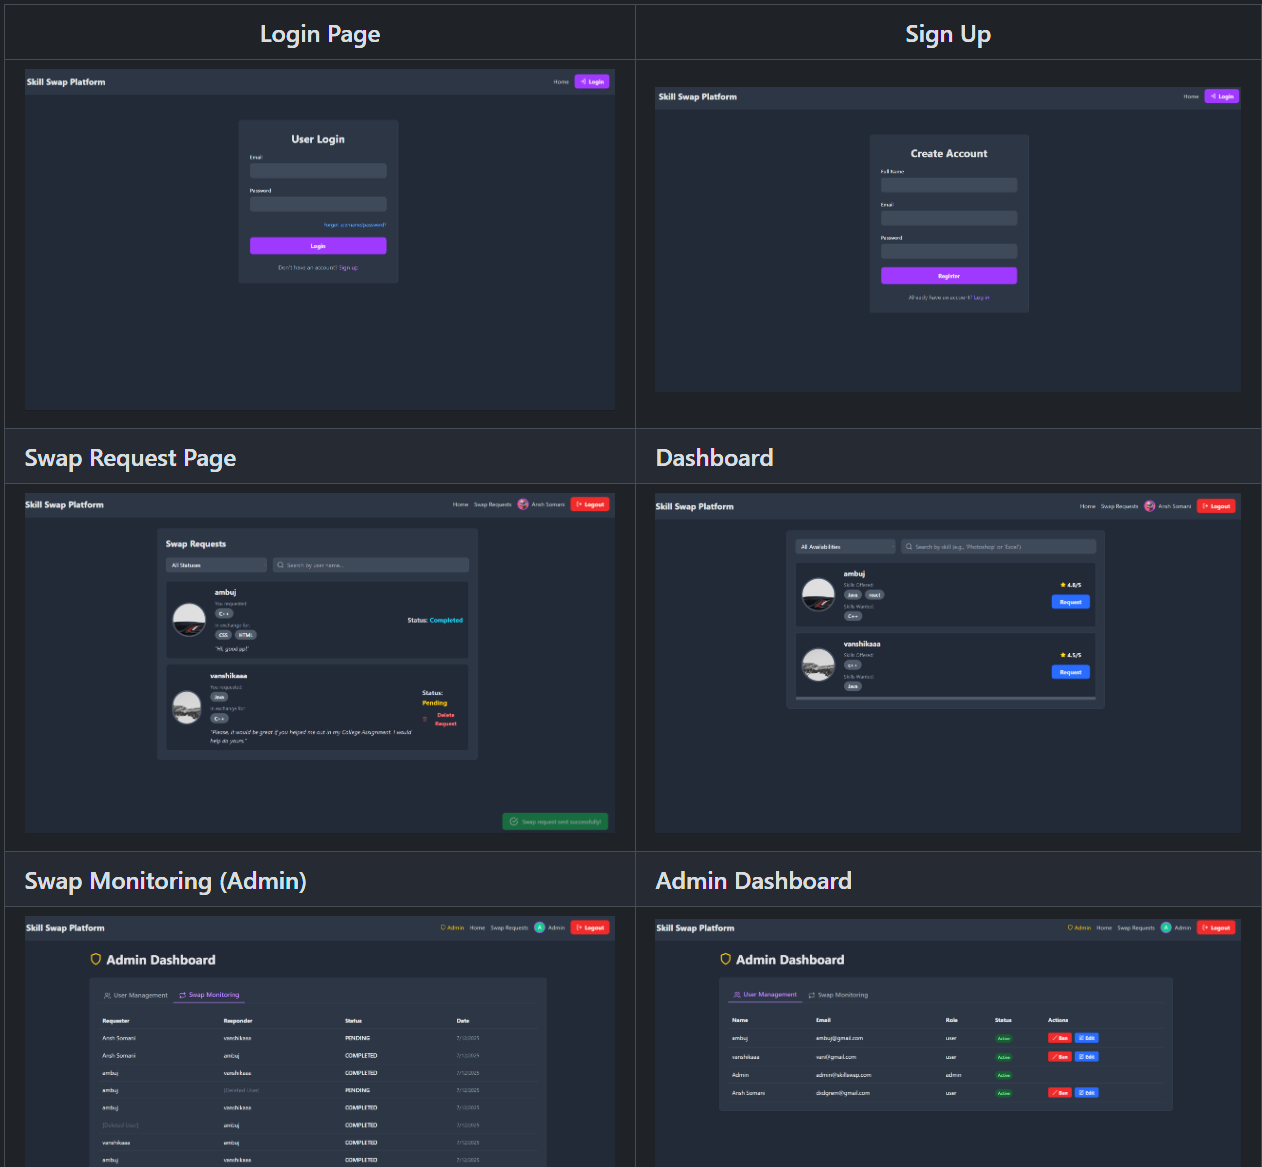Click the red Ban button for ambuj

tap(1060, 1038)
